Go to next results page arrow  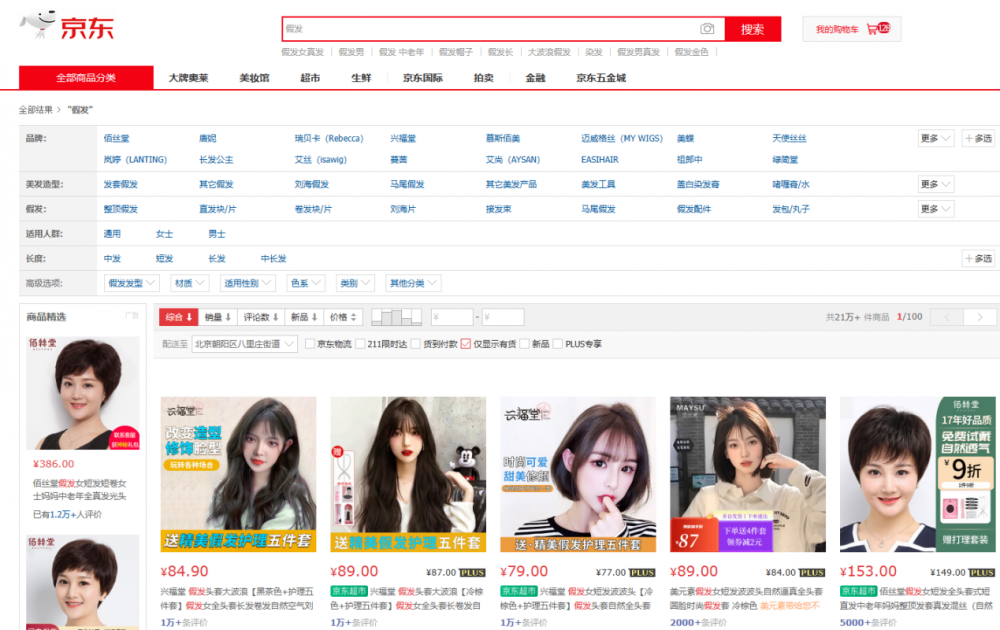[x=980, y=317]
